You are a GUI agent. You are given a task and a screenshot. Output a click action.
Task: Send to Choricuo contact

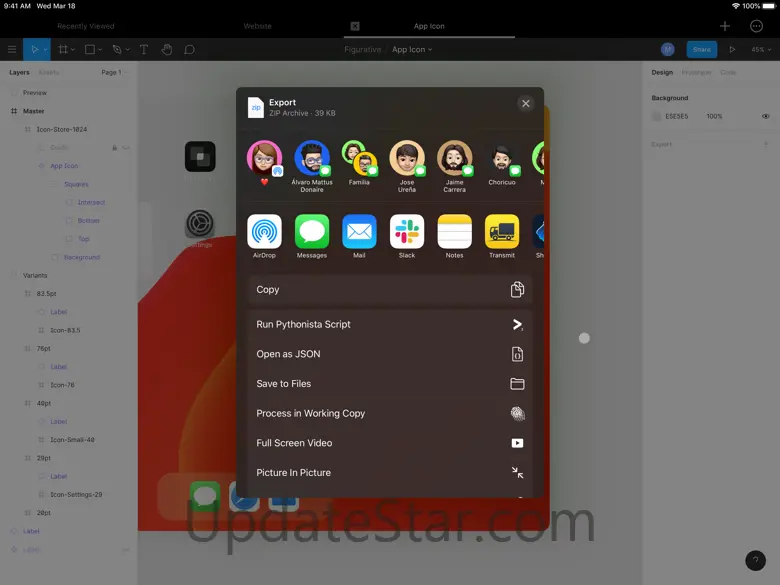click(502, 163)
